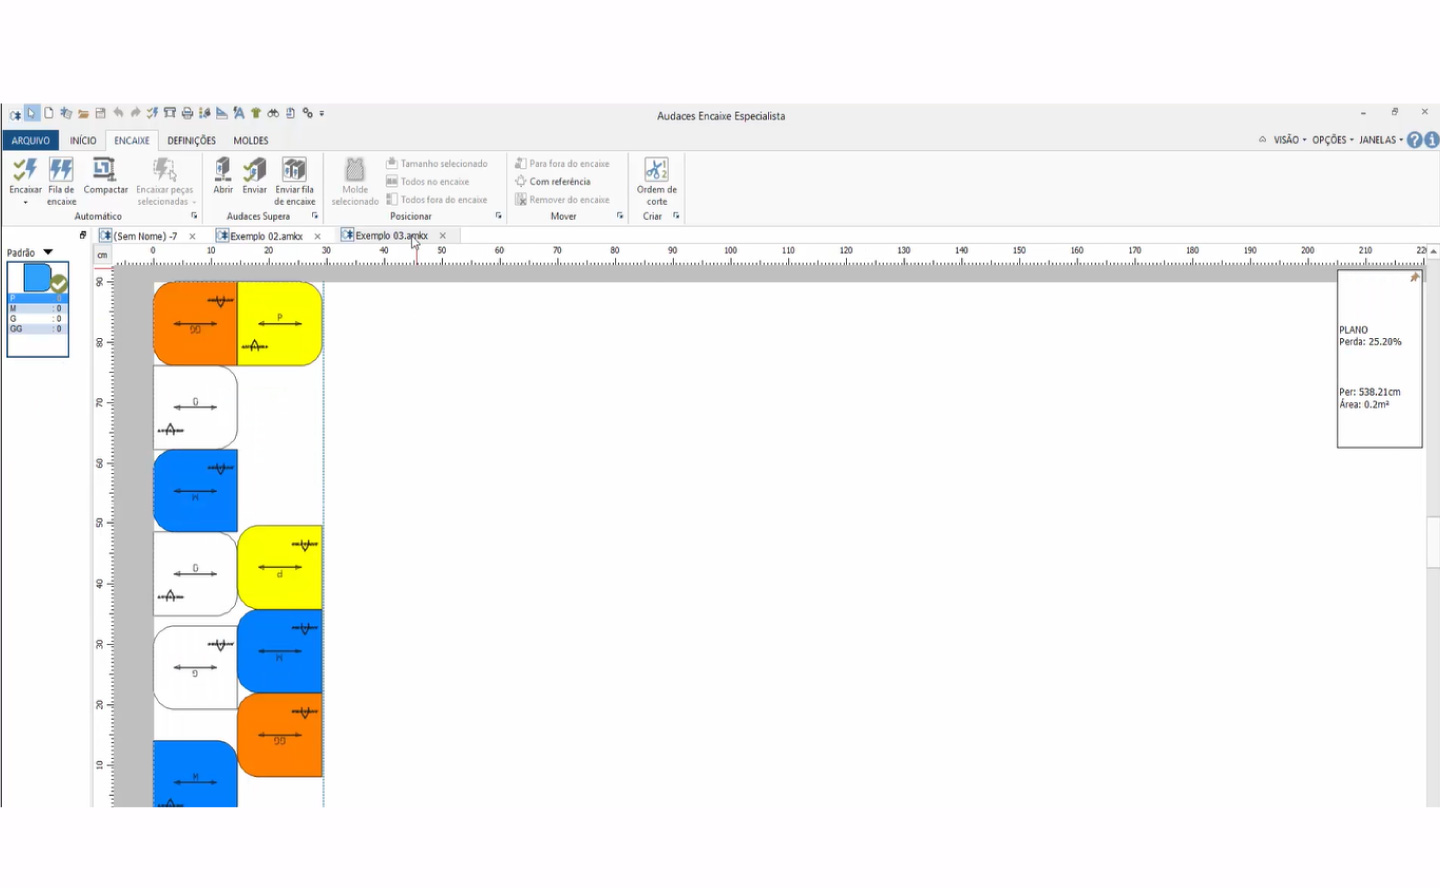Open the quick access toolbar customize arrow
Image resolution: width=1440 pixels, height=888 pixels.
pos(322,114)
